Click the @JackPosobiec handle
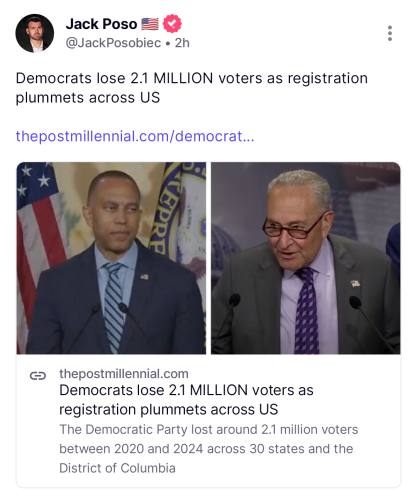Viewport: 417px width, 500px height. click(113, 43)
